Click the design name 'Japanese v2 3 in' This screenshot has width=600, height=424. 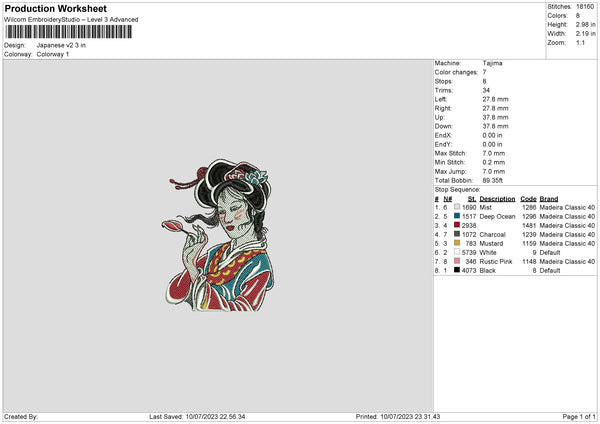pyautogui.click(x=61, y=45)
